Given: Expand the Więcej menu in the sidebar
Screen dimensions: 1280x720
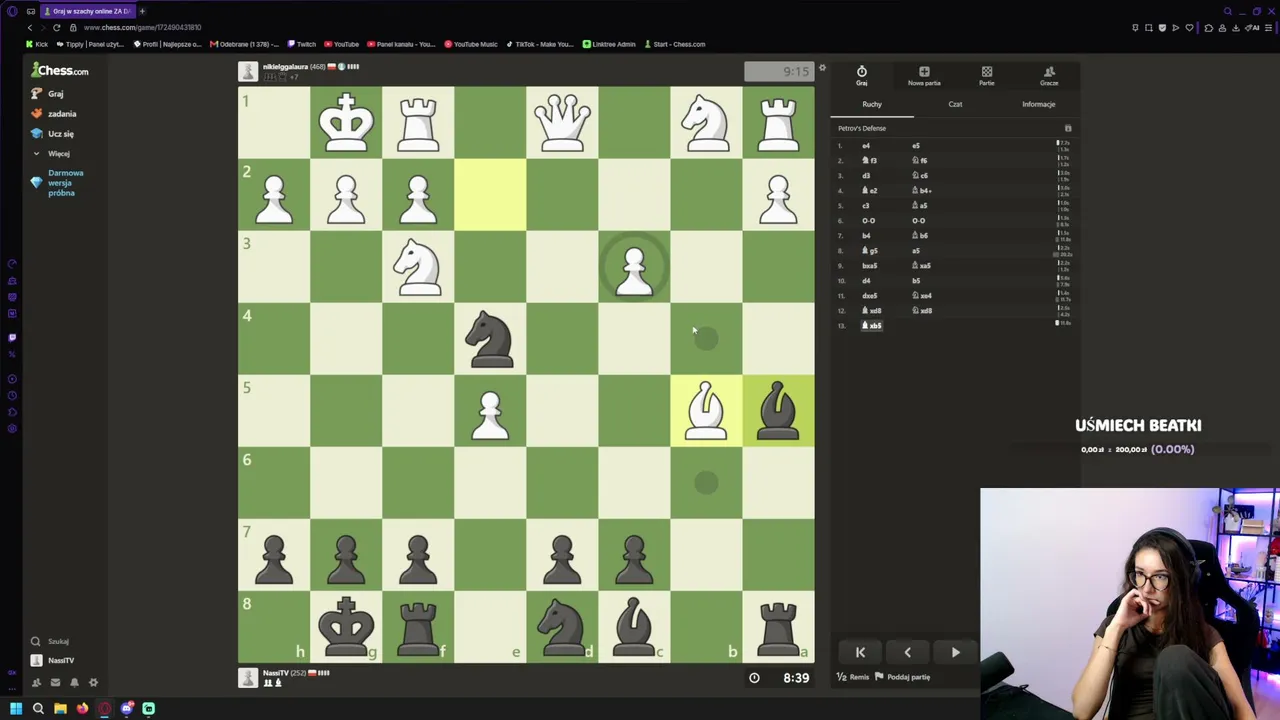Looking at the screenshot, I should coord(52,154).
